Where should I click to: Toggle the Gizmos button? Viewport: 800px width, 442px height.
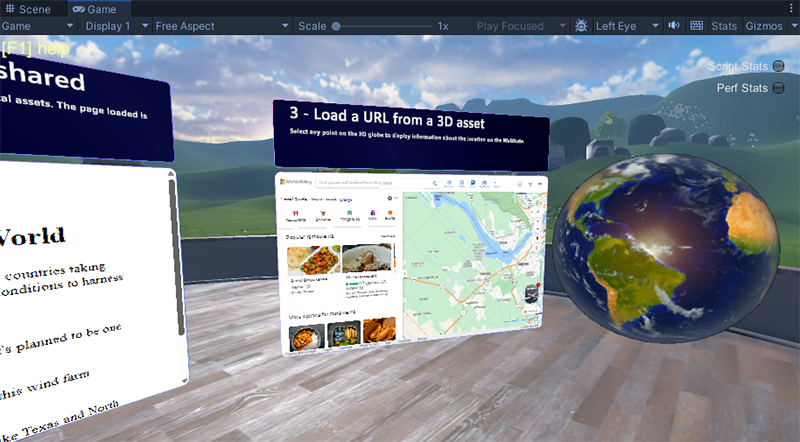tap(764, 26)
